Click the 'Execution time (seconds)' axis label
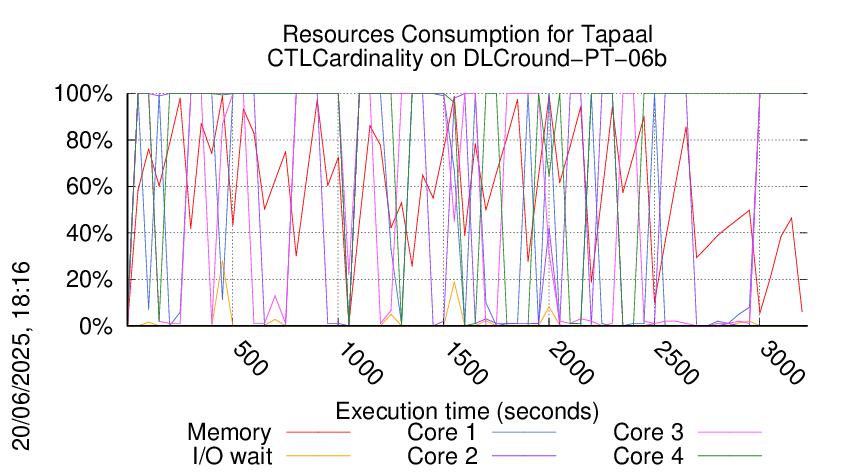 coord(467,412)
